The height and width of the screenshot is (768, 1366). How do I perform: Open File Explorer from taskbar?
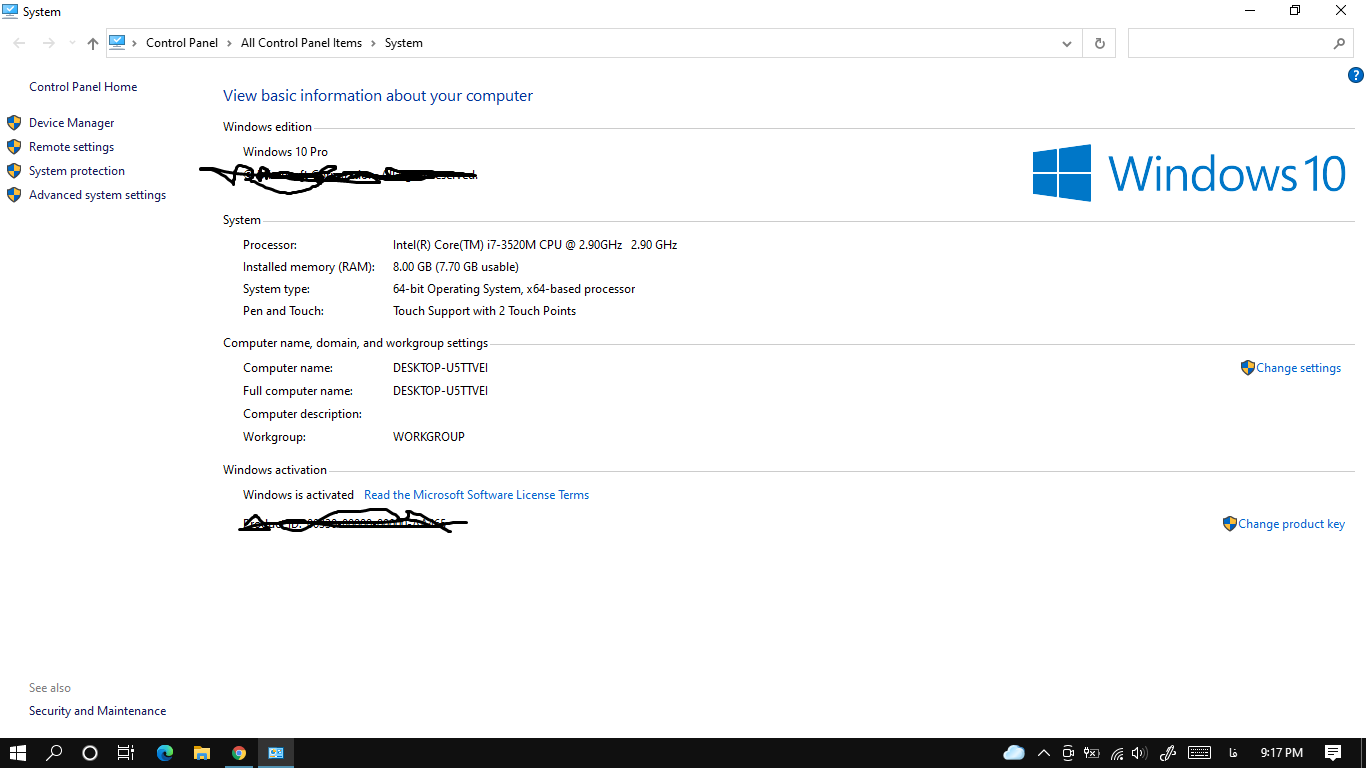tap(202, 753)
